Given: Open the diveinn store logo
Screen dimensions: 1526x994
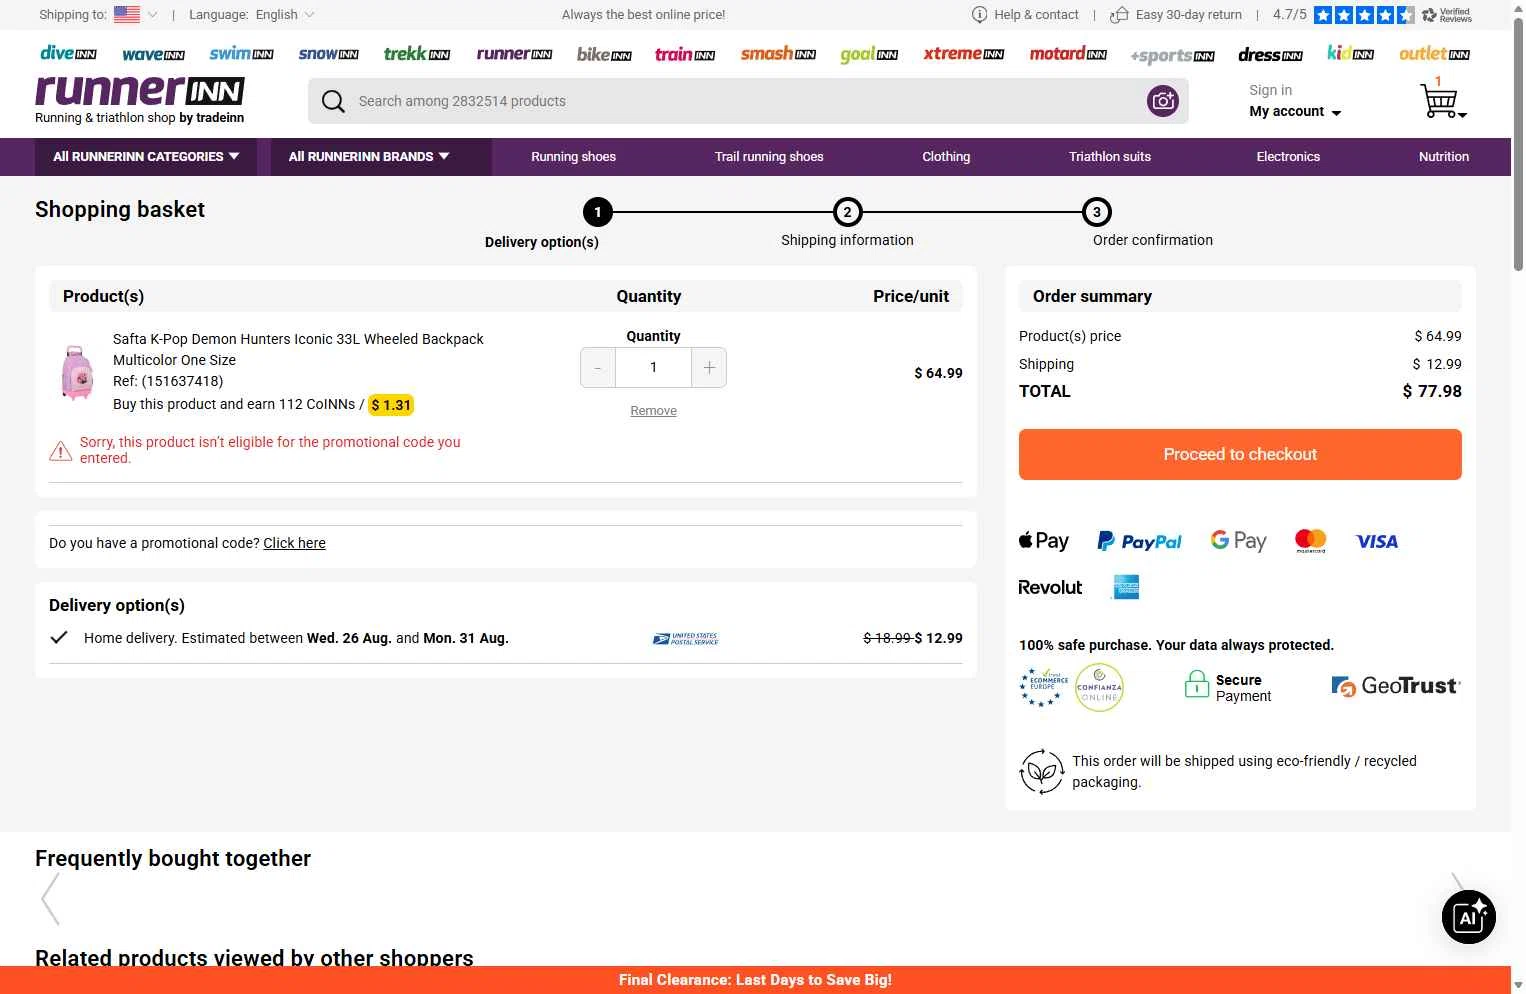Looking at the screenshot, I should (68, 54).
